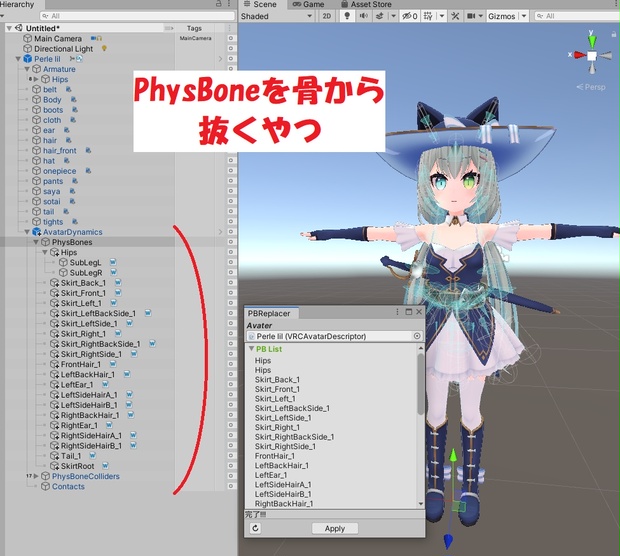Click the Apply button in PBReplacer
Screen dimensions: 620x556
tap(335, 528)
